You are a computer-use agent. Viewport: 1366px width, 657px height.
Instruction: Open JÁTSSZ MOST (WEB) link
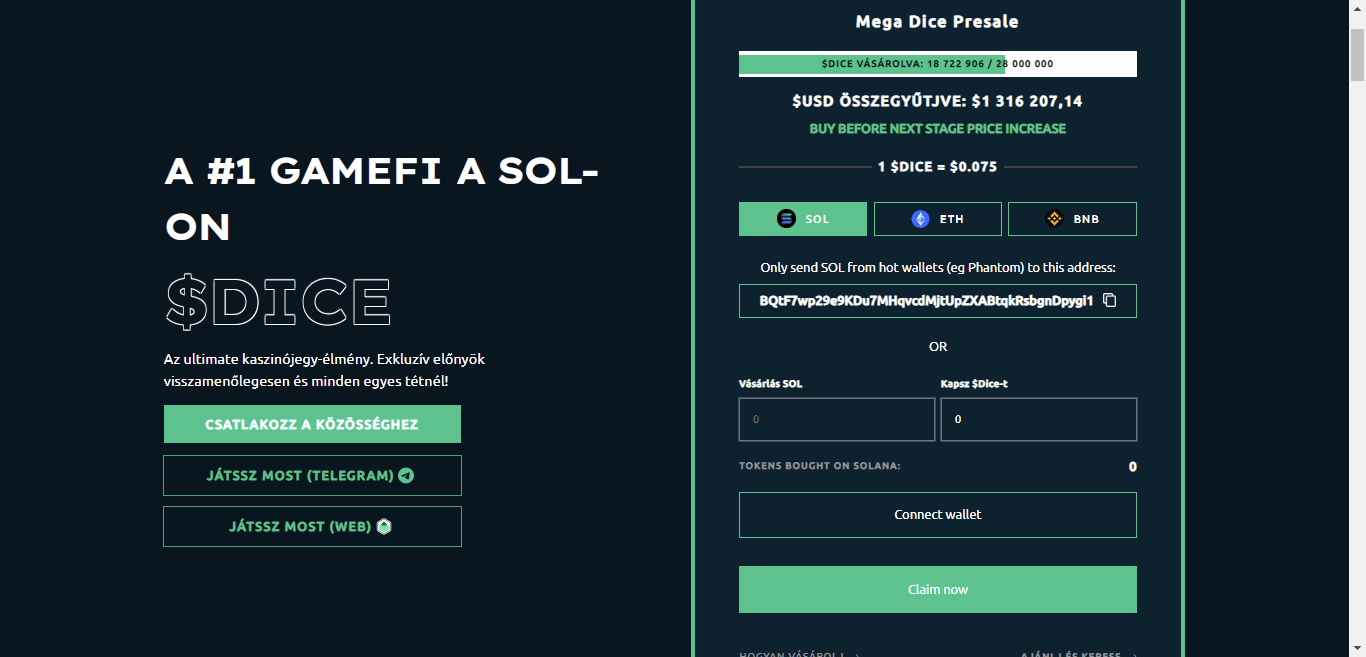(312, 526)
